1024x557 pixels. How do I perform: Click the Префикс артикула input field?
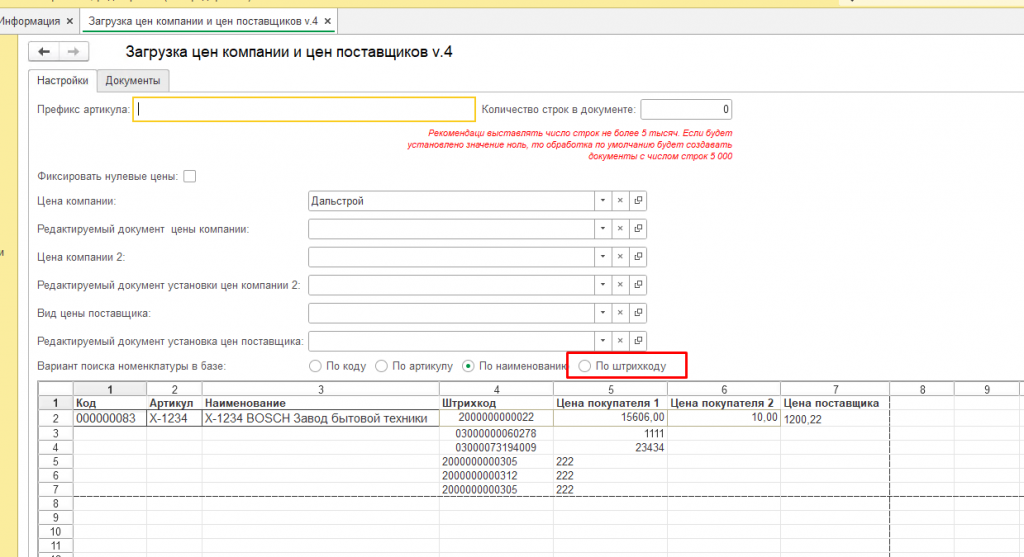304,109
